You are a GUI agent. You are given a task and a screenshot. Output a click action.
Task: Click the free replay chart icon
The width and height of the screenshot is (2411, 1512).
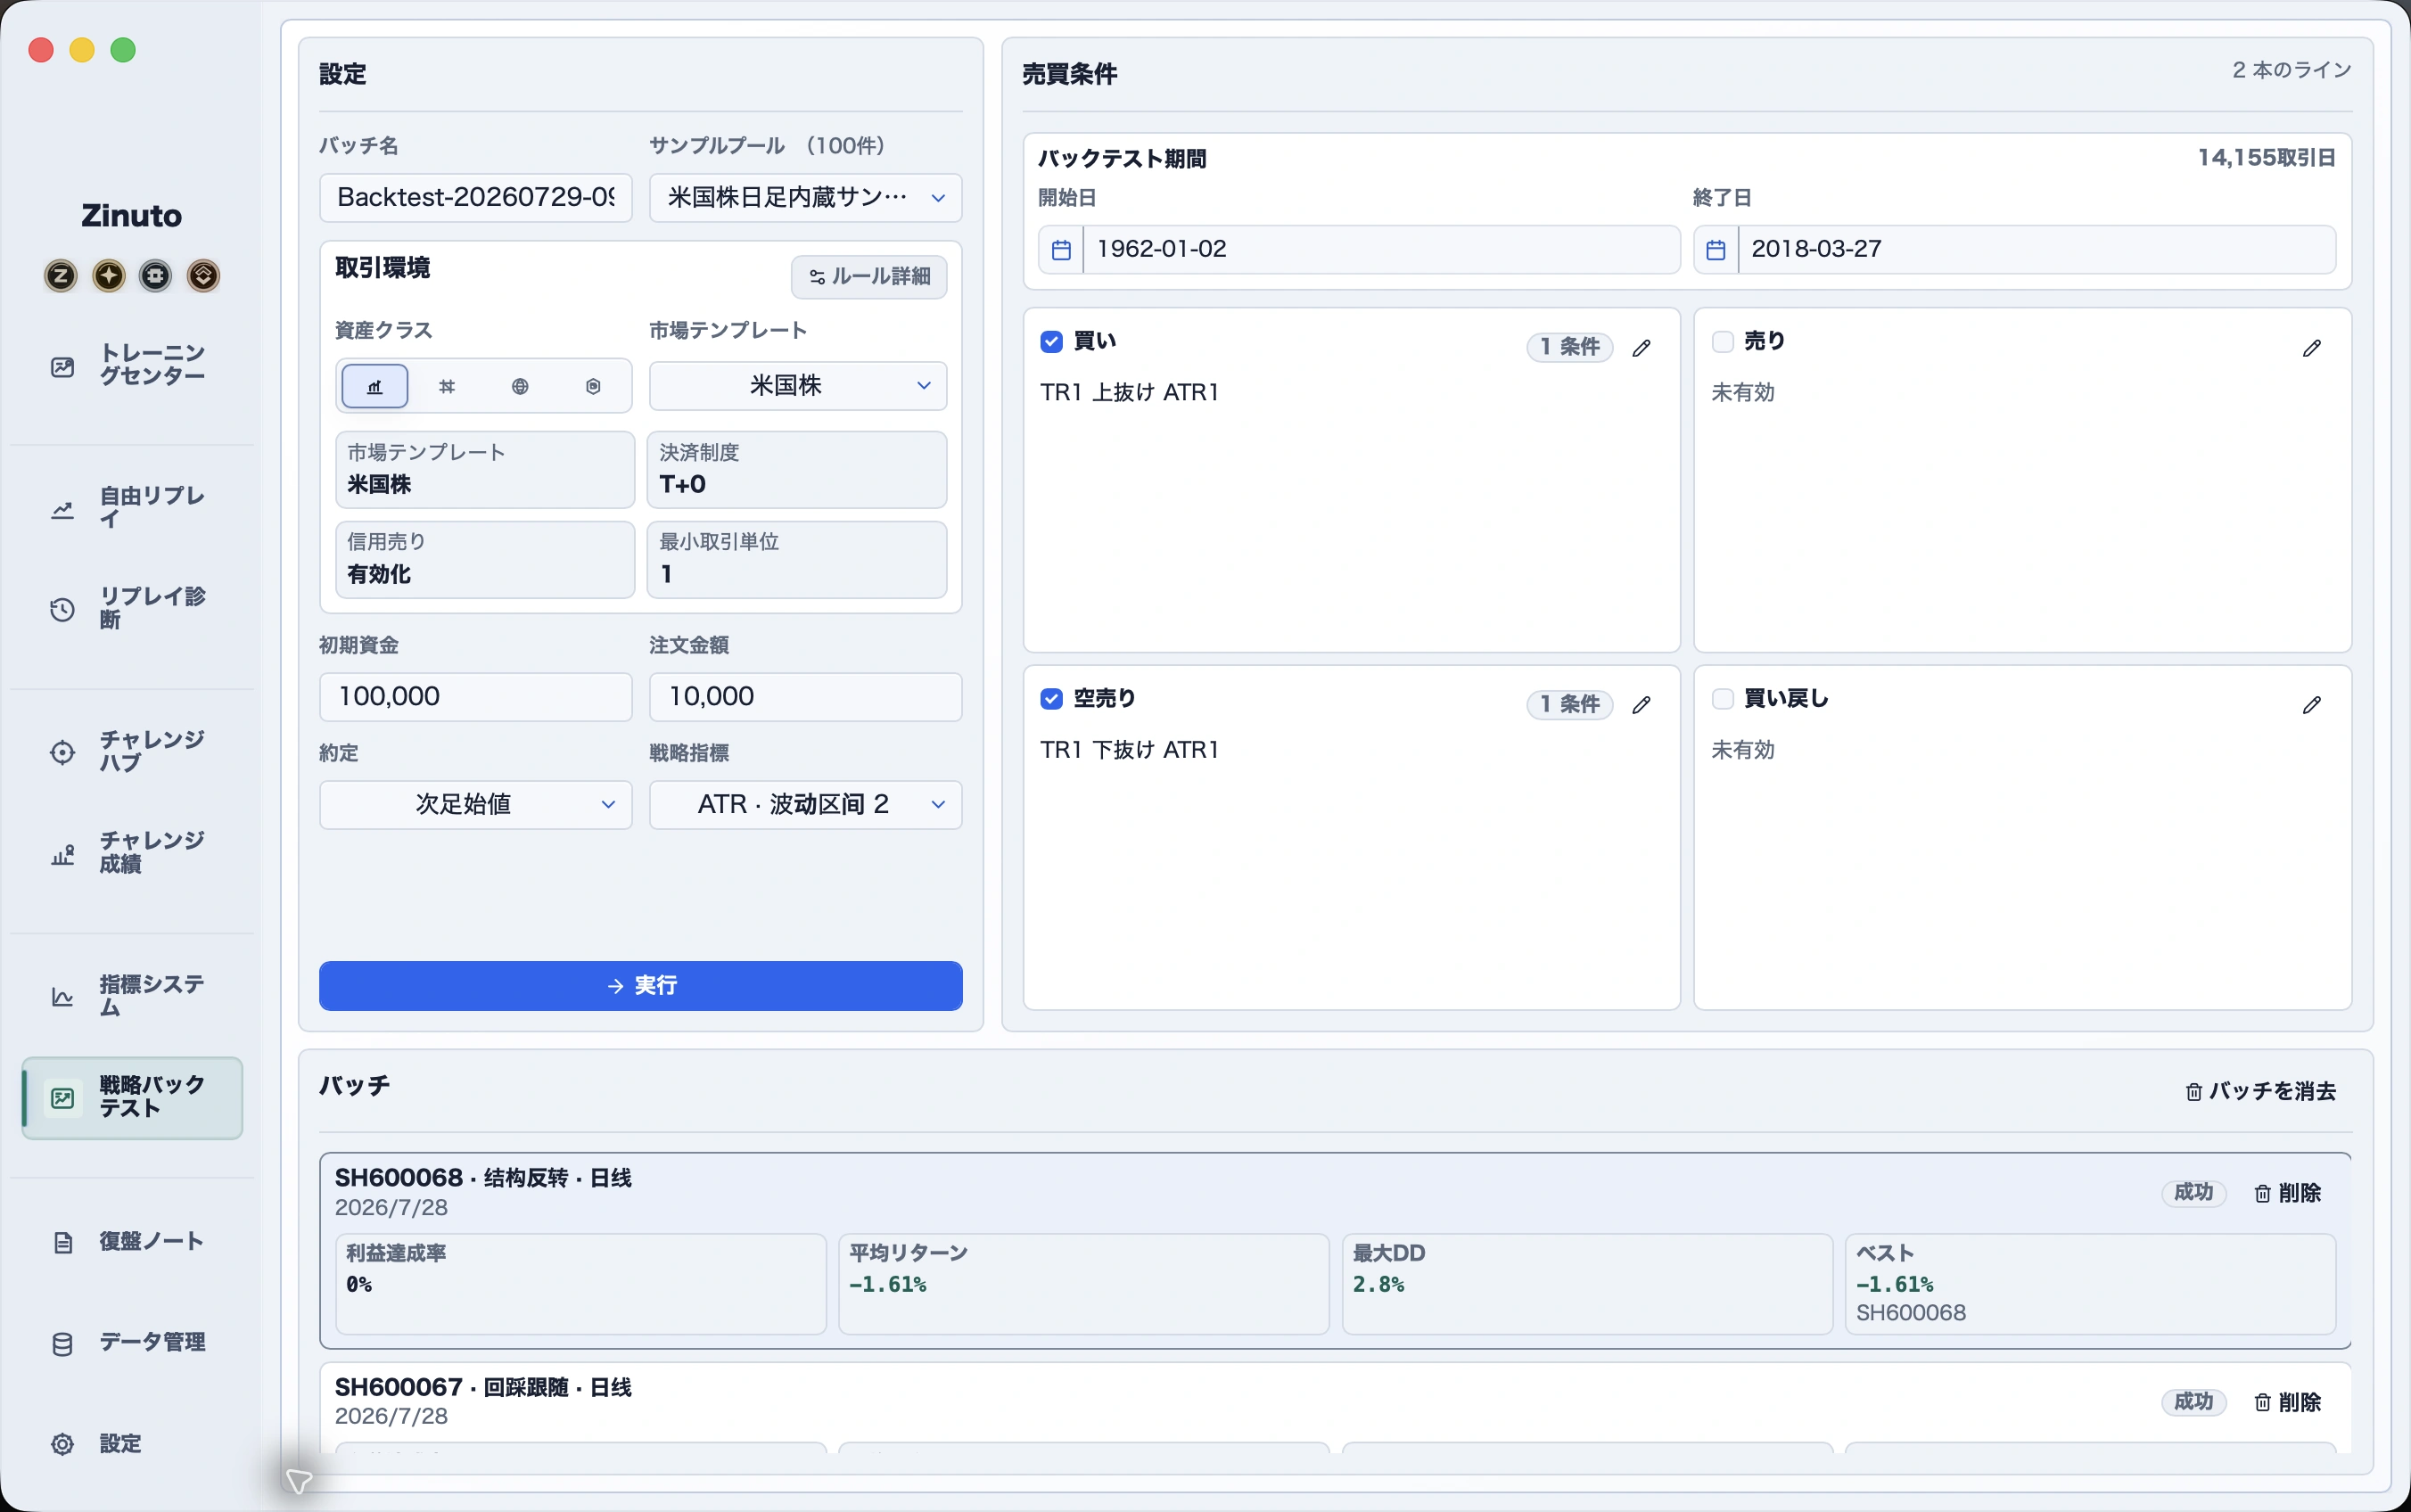(x=62, y=510)
